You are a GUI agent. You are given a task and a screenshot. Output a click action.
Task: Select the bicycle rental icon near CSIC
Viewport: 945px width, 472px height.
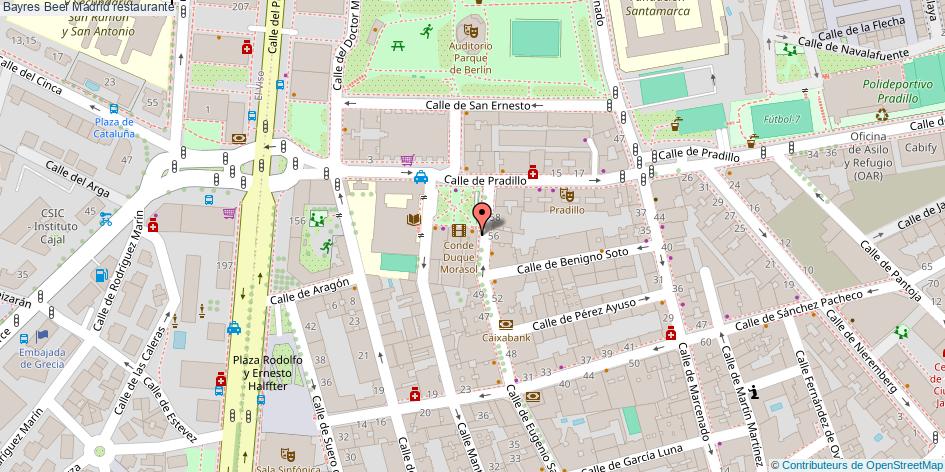click(x=106, y=219)
